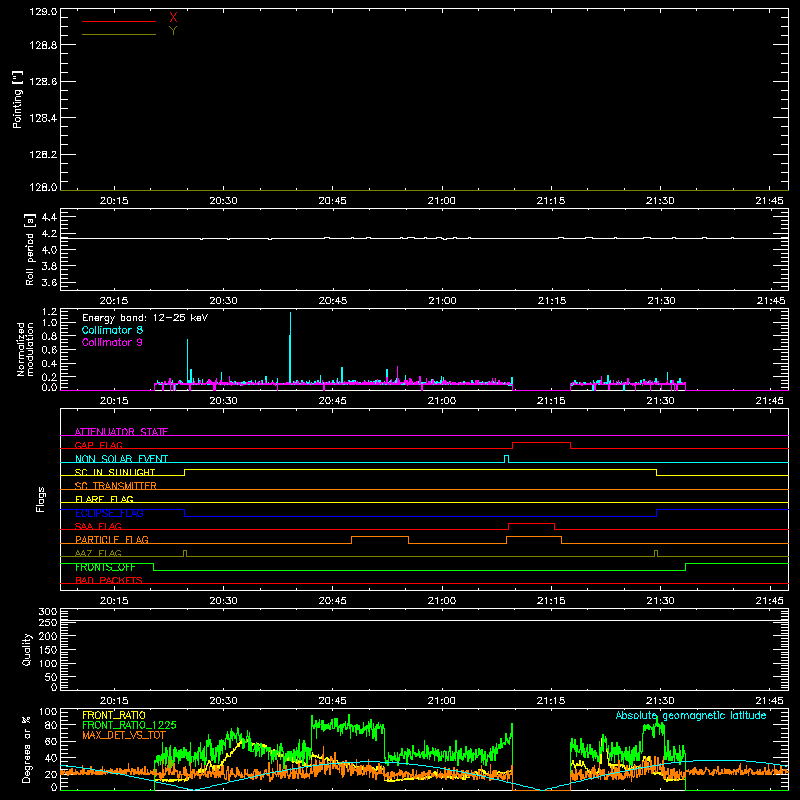Click the 100 tick on Quality axis
This screenshot has height=800, width=800.
click(48, 663)
